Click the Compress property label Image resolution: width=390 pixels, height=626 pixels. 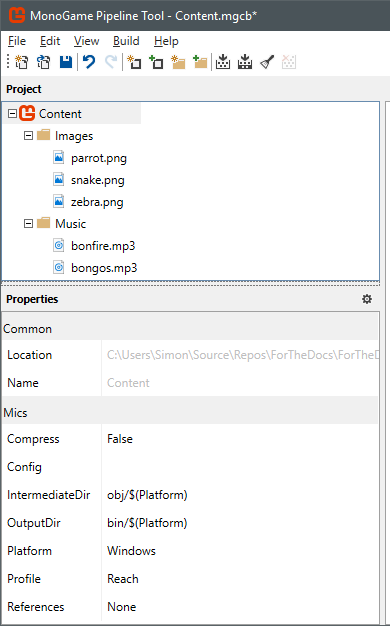point(33,439)
